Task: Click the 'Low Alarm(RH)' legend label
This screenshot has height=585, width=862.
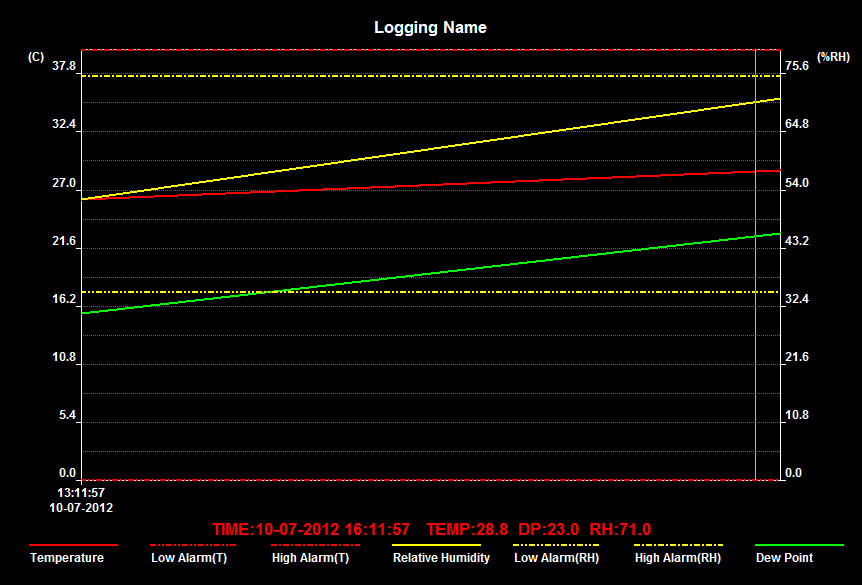Action: click(556, 558)
